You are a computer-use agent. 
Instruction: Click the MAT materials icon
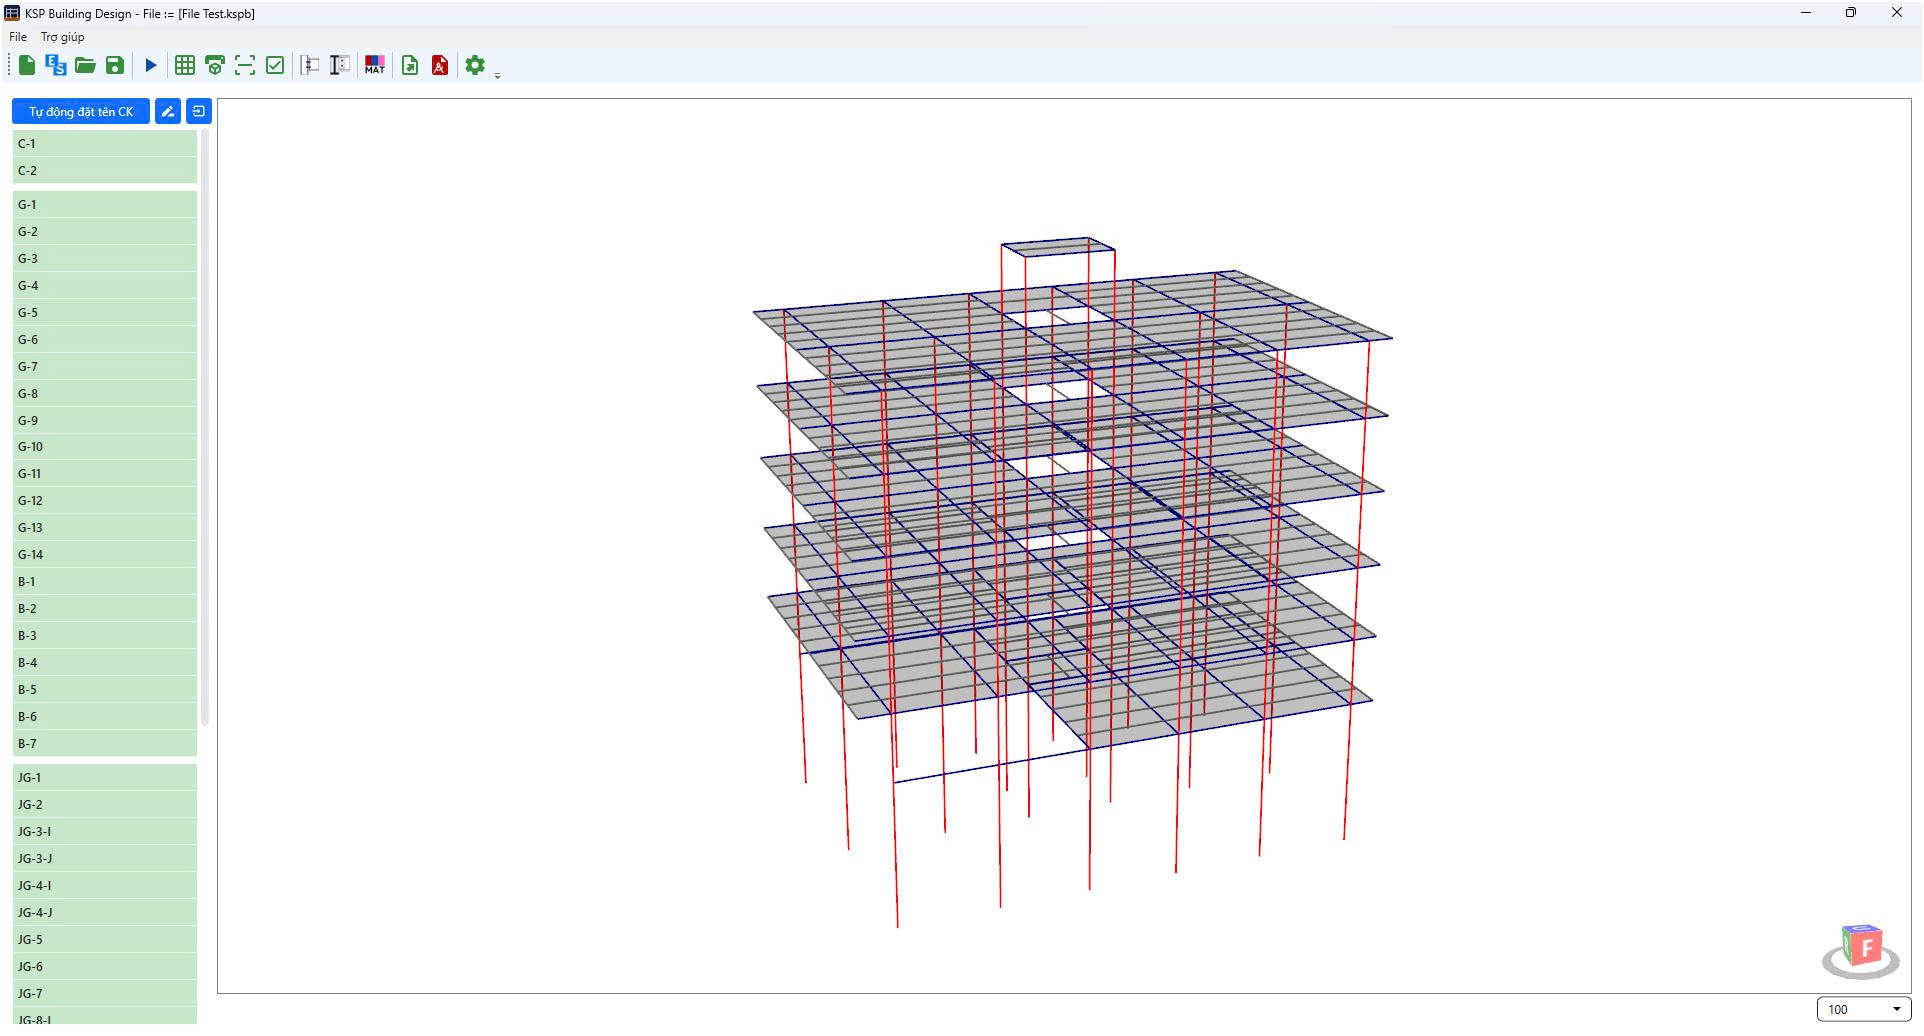375,65
